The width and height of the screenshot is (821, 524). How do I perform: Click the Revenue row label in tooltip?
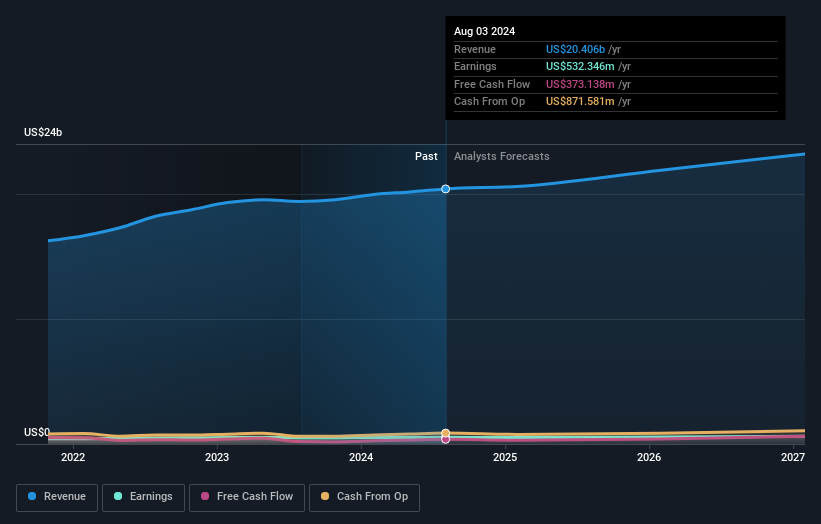(x=475, y=49)
